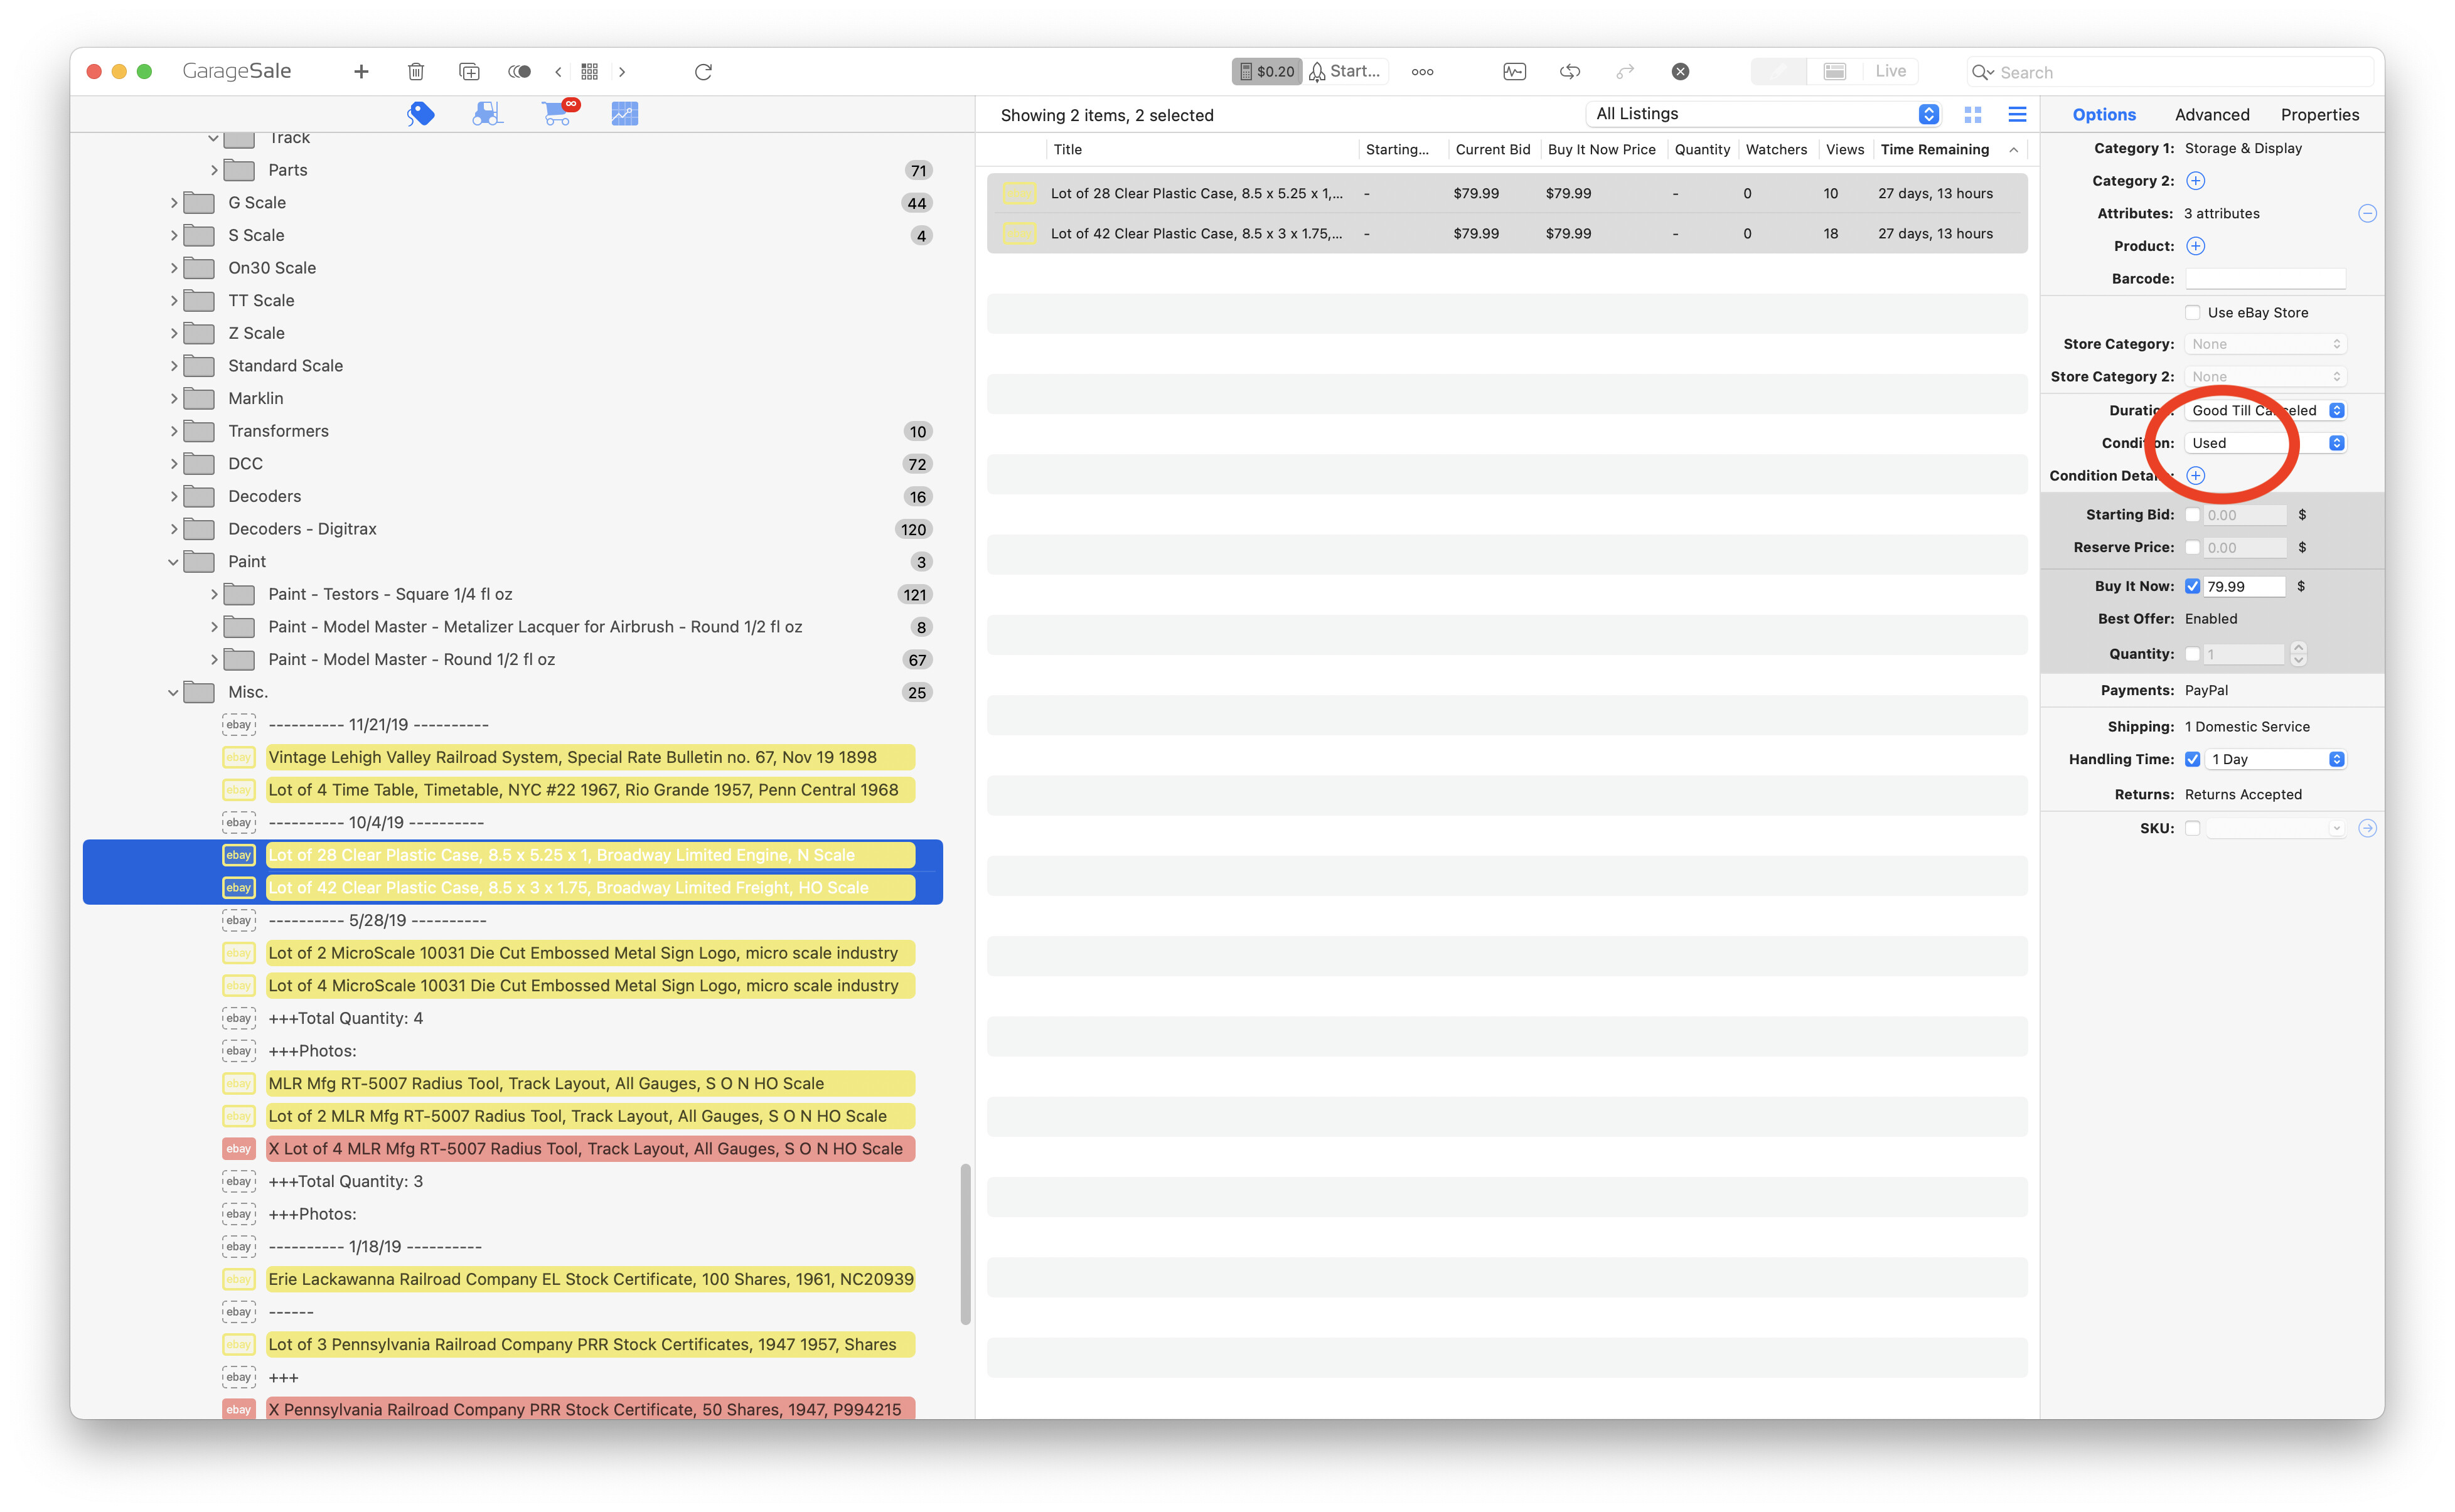Add a second category with the plus icon
The height and width of the screenshot is (1512, 2455).
coord(2195,181)
